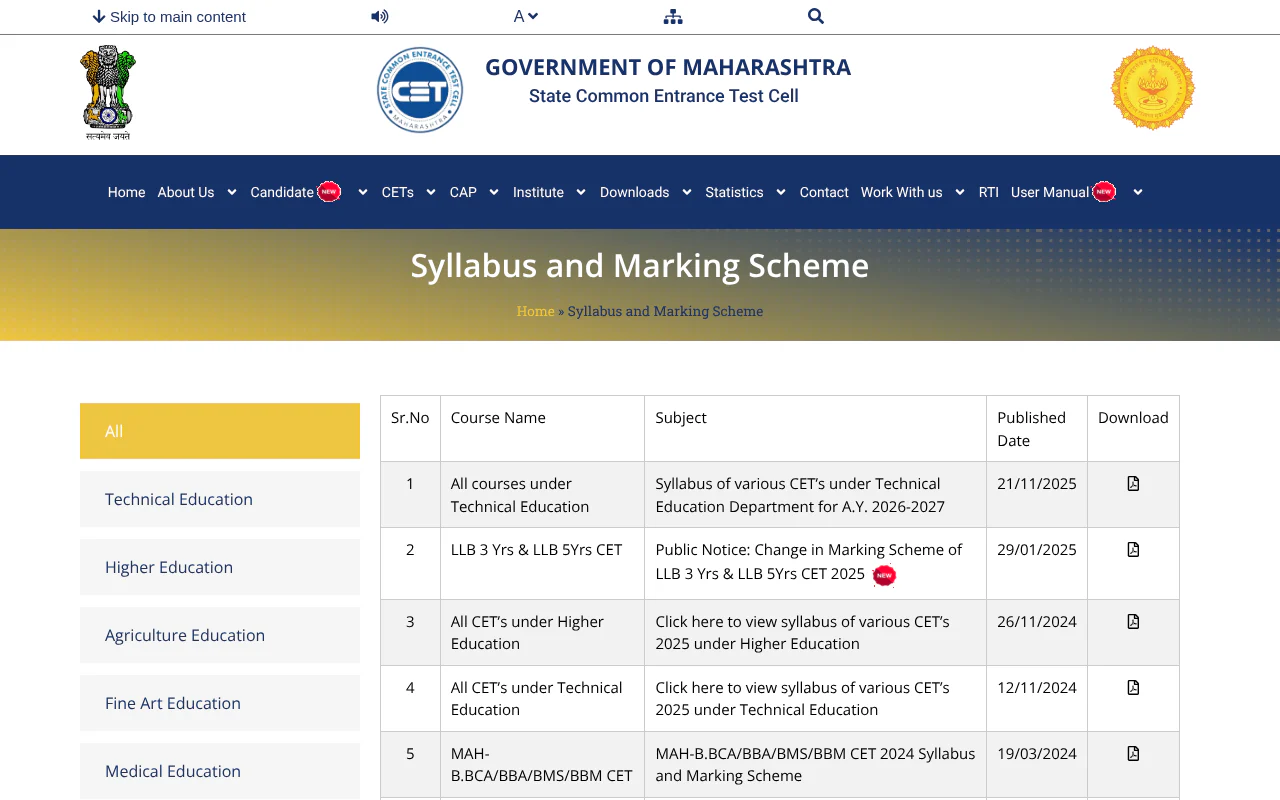Expand the Institute menu chevron
Image resolution: width=1280 pixels, height=800 pixels.
581,192
